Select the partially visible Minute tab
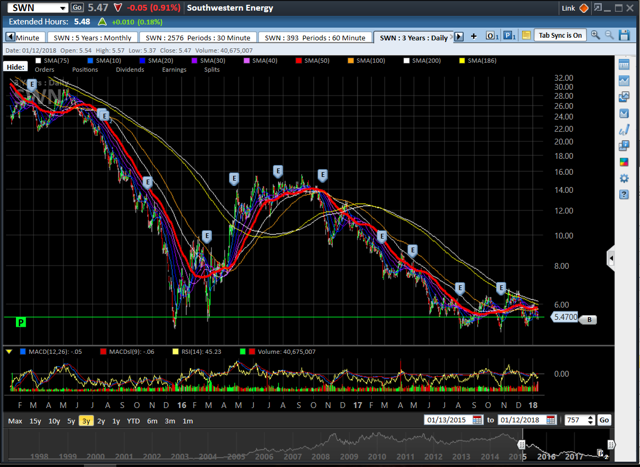 pyautogui.click(x=28, y=38)
